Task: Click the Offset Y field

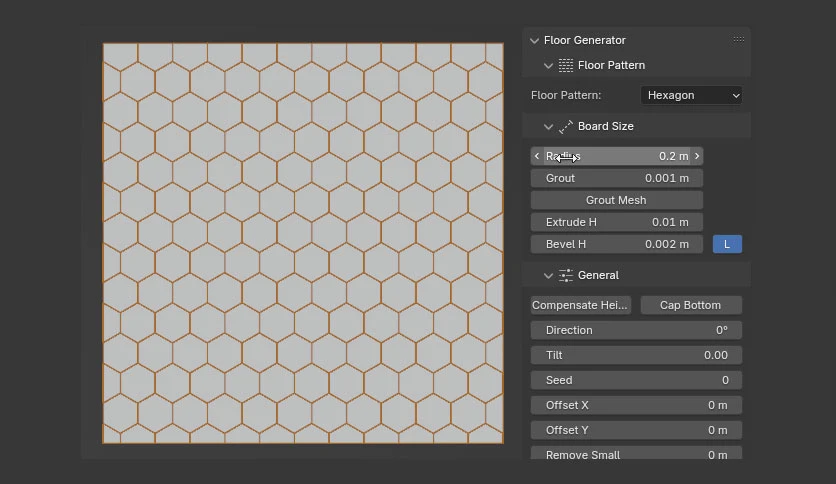Action: (x=636, y=430)
